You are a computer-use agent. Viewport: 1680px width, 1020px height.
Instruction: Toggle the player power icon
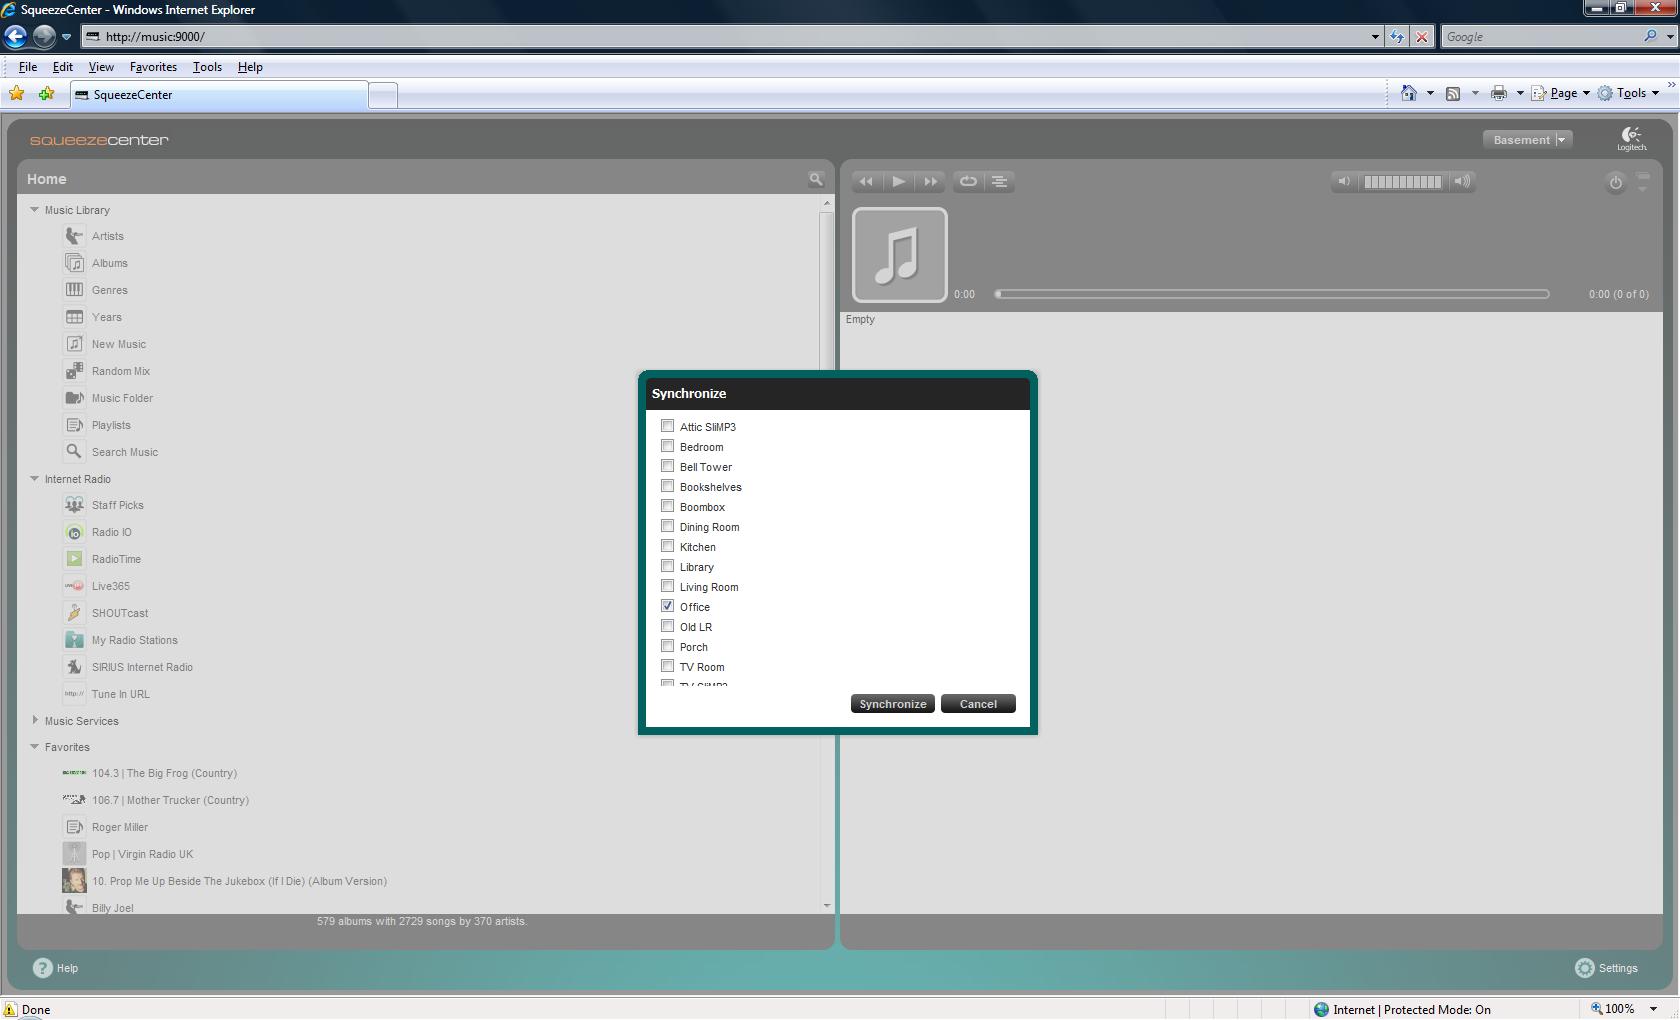click(1615, 183)
